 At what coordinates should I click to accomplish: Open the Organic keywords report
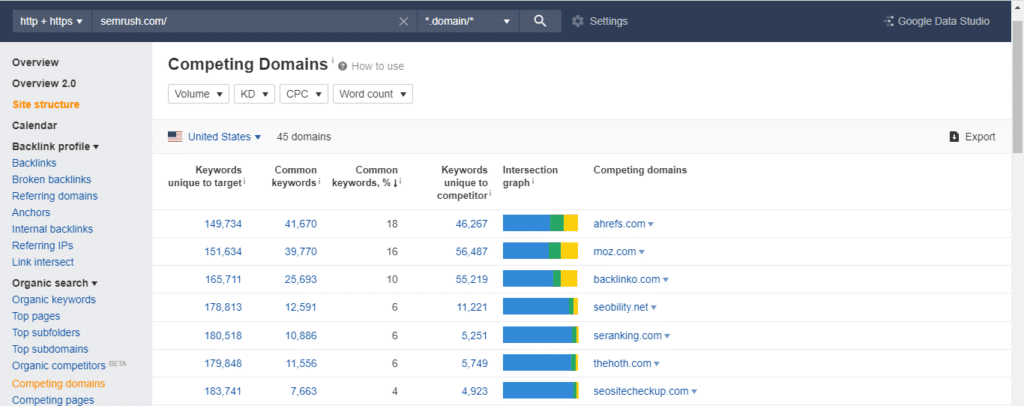(x=54, y=300)
